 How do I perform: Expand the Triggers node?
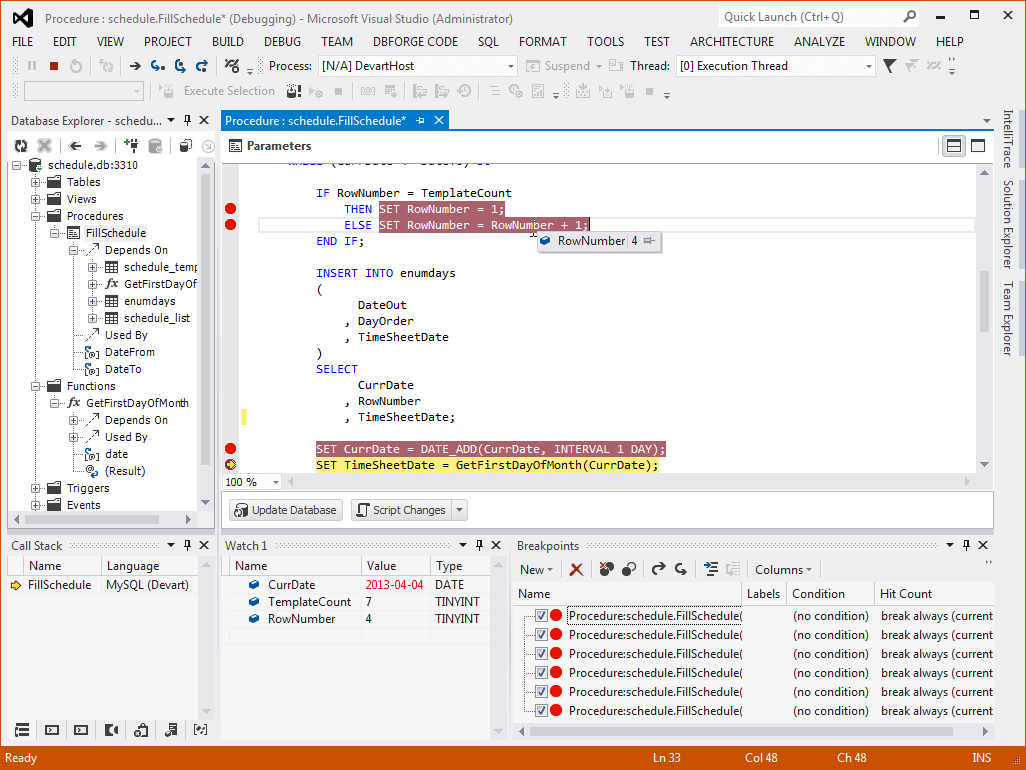35,488
